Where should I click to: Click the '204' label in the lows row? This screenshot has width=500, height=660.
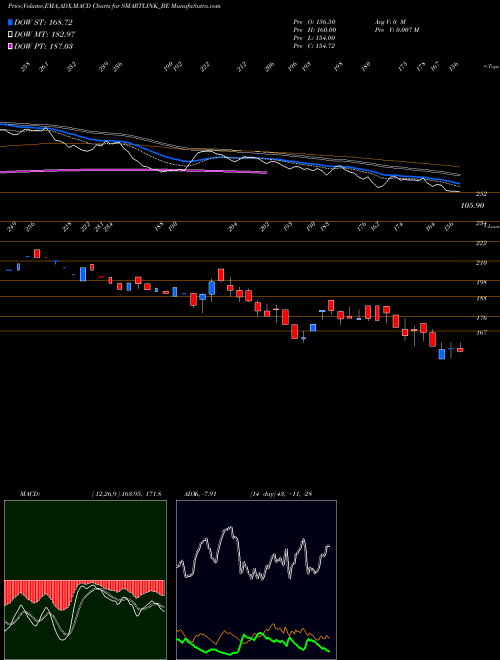click(x=232, y=227)
